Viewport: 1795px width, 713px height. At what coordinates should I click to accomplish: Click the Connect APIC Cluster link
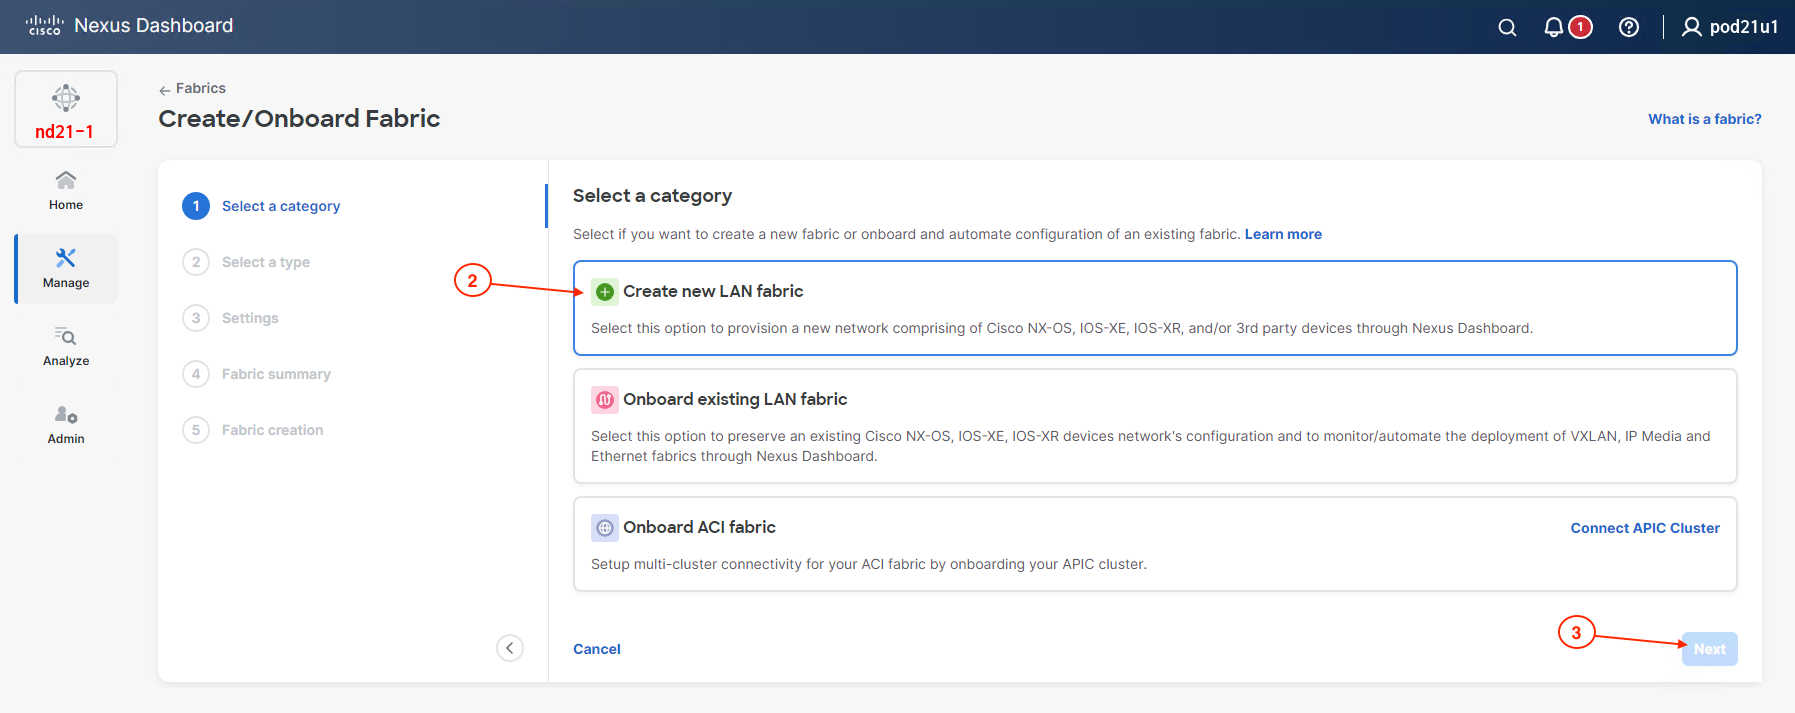pos(1644,528)
